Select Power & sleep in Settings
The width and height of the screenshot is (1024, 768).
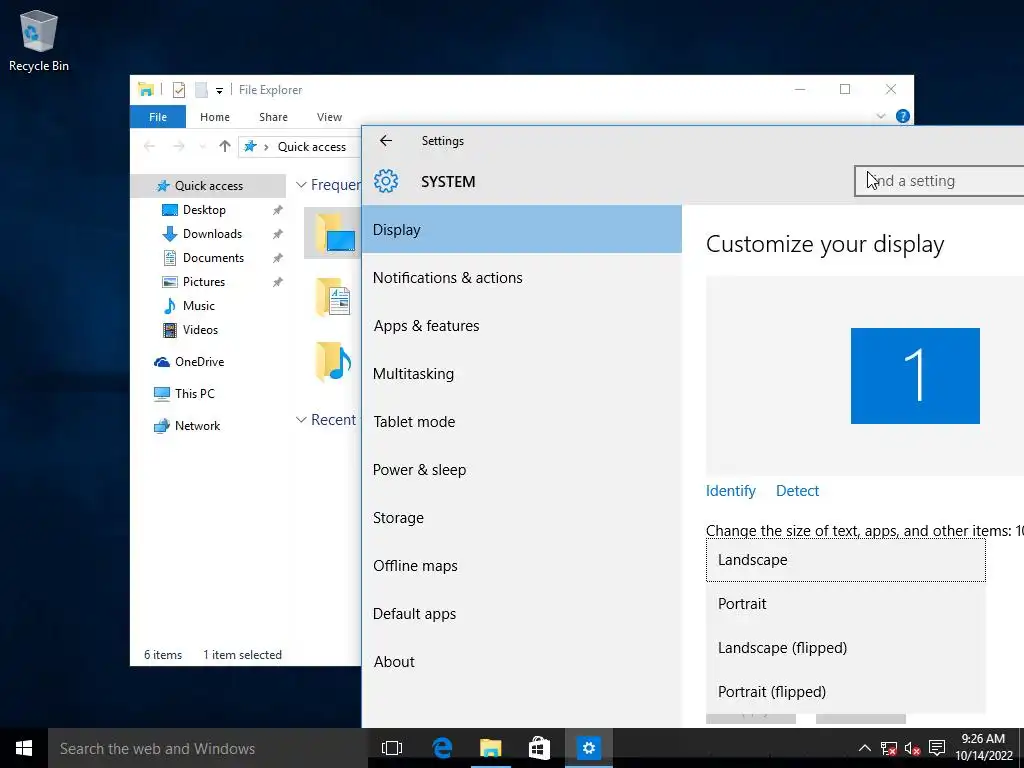point(521,470)
